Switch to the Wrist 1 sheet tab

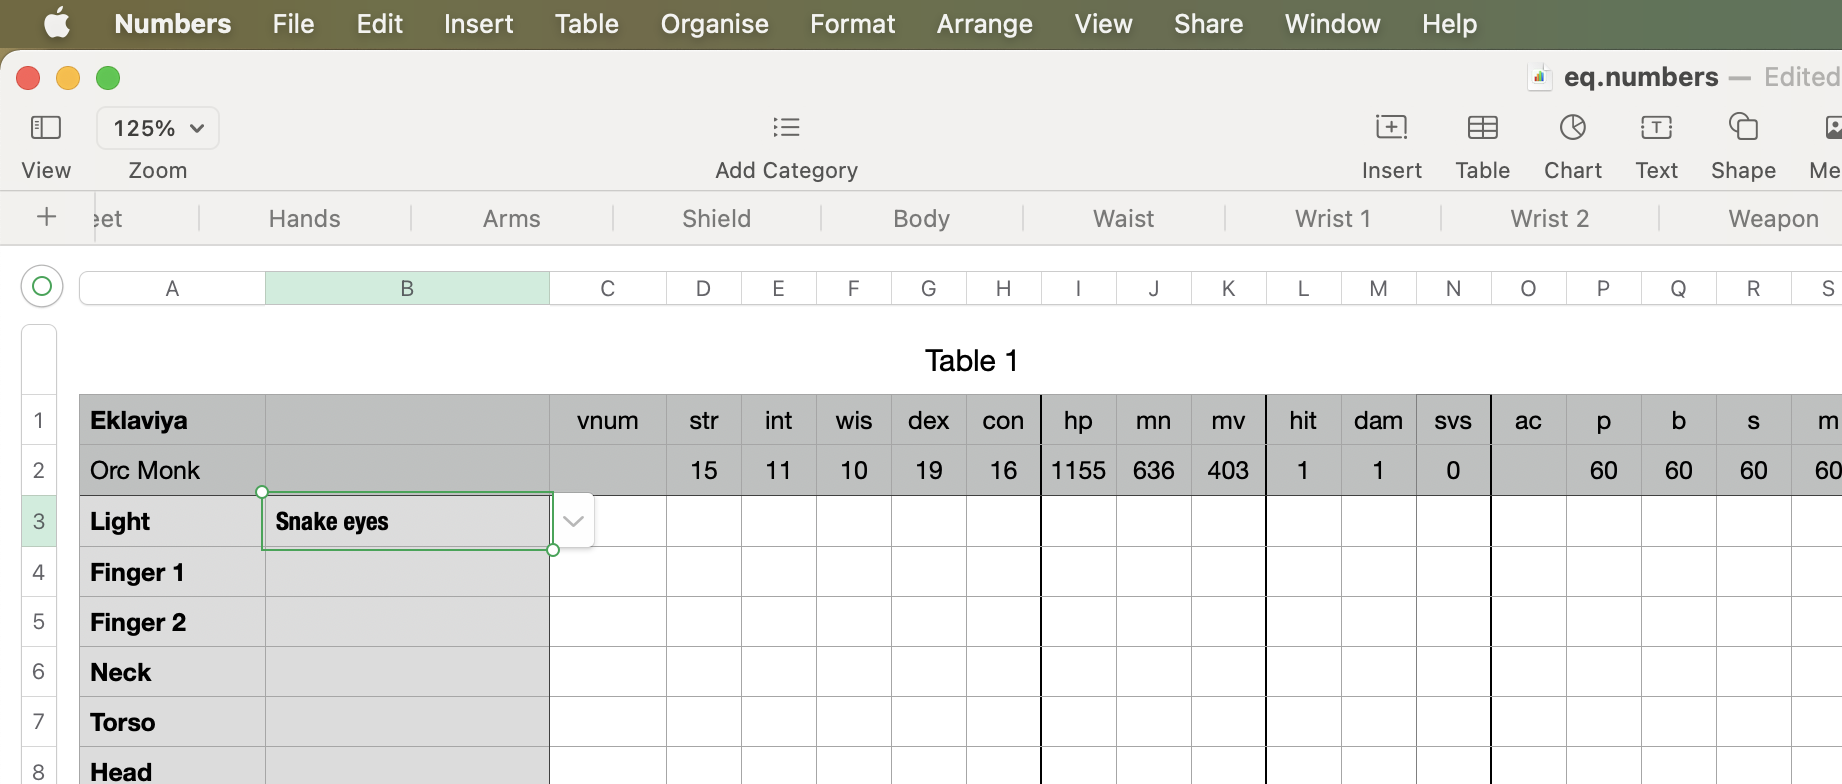[x=1332, y=218]
